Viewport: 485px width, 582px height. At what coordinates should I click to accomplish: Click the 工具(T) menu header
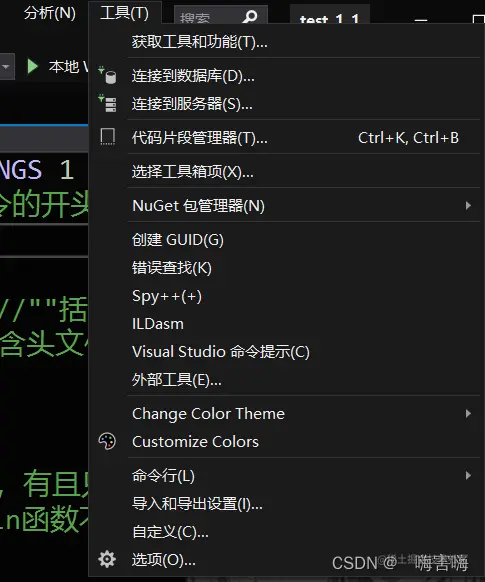(125, 13)
